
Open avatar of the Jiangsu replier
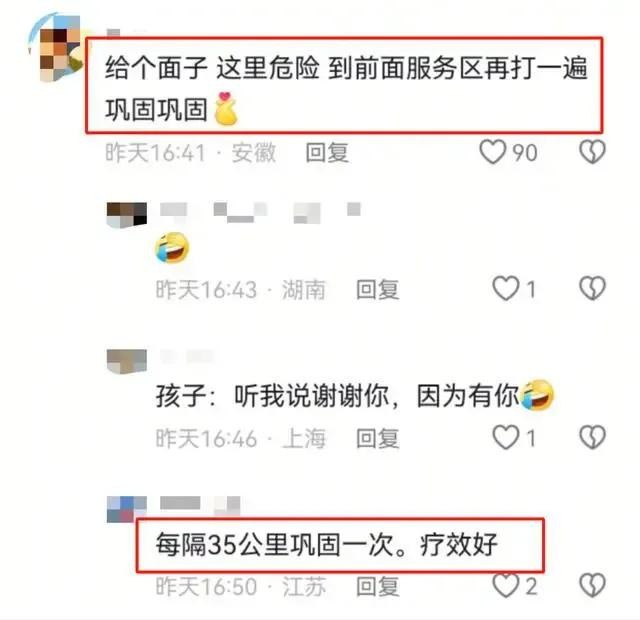click(x=127, y=509)
